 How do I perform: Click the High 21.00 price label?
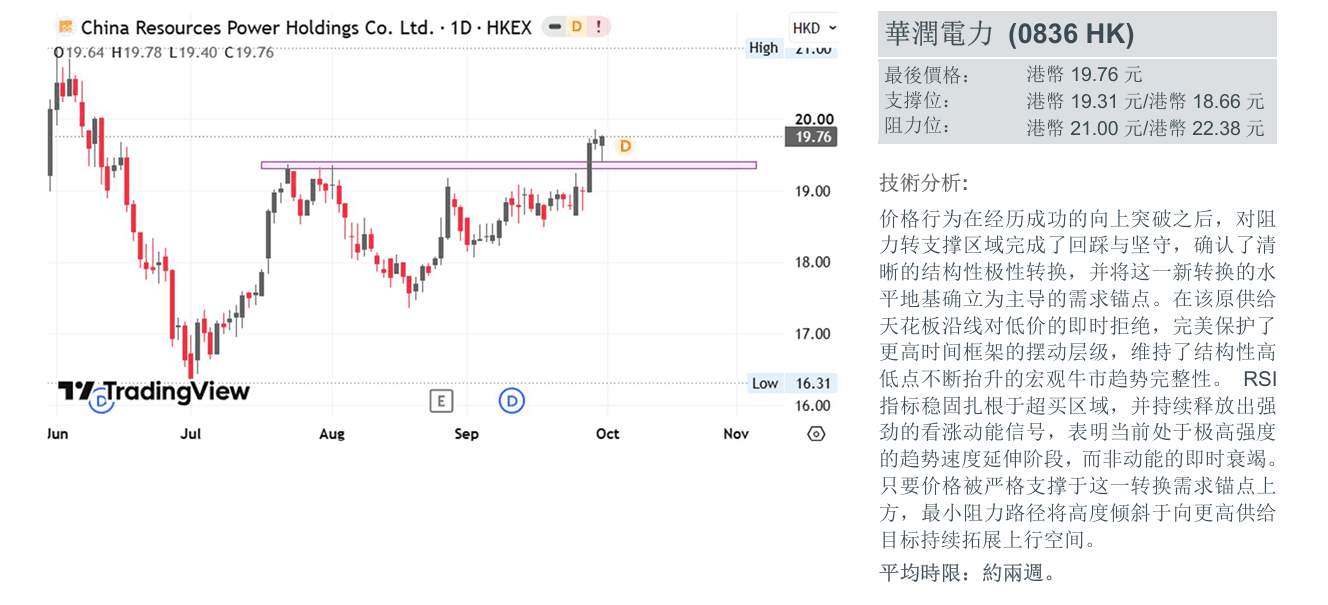791,48
